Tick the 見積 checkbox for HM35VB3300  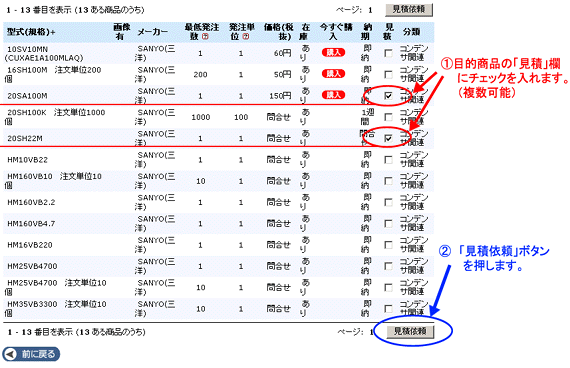coord(388,309)
